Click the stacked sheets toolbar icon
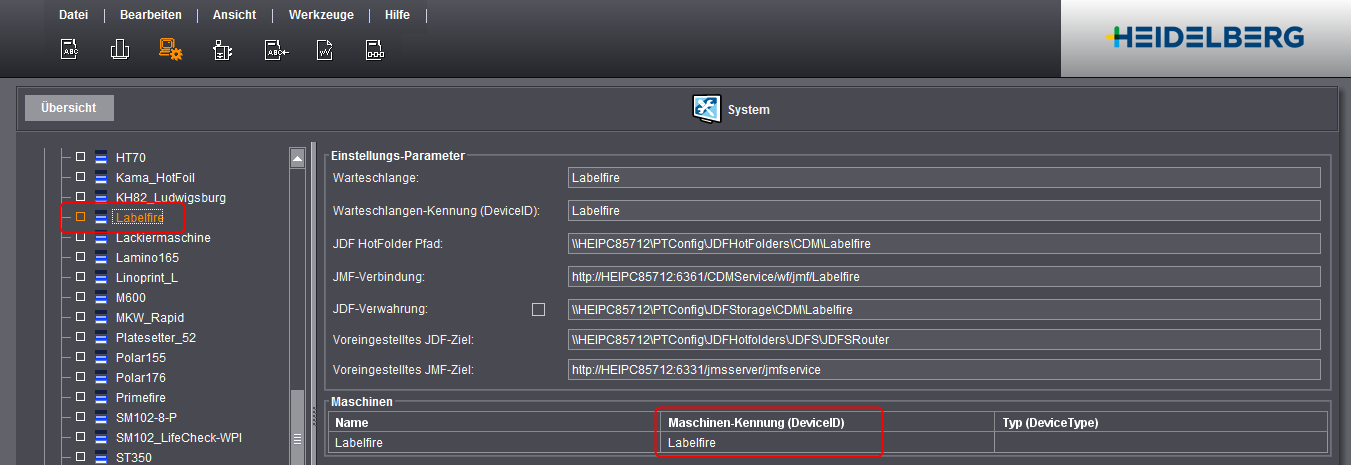1351x465 pixels. pos(120,49)
